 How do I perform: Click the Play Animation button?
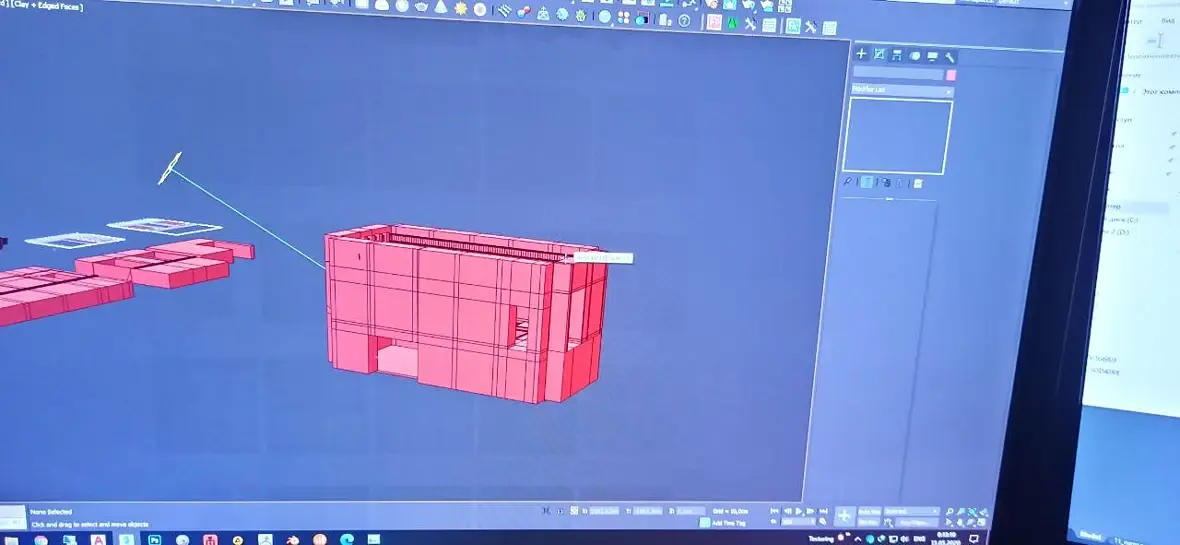[798, 511]
